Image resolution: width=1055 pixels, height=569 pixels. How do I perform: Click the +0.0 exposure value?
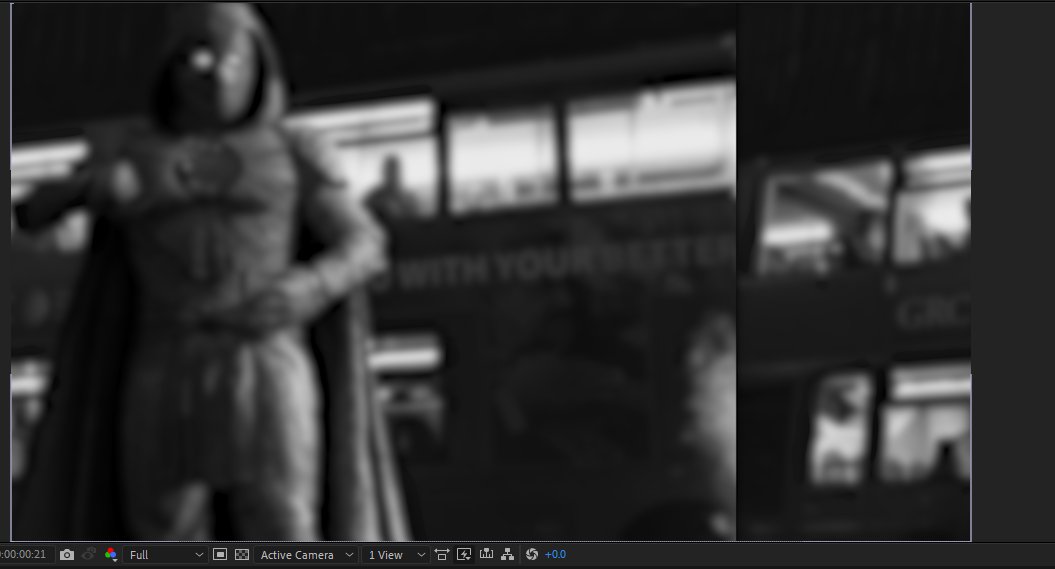(555, 554)
